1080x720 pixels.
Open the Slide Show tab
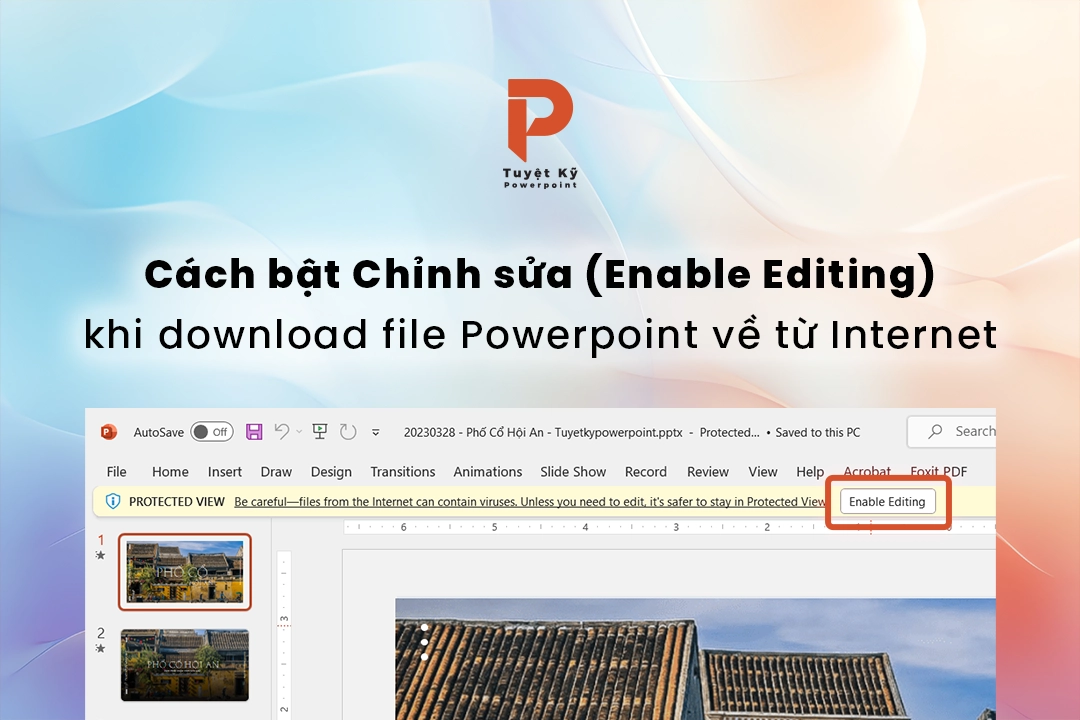[x=573, y=472]
